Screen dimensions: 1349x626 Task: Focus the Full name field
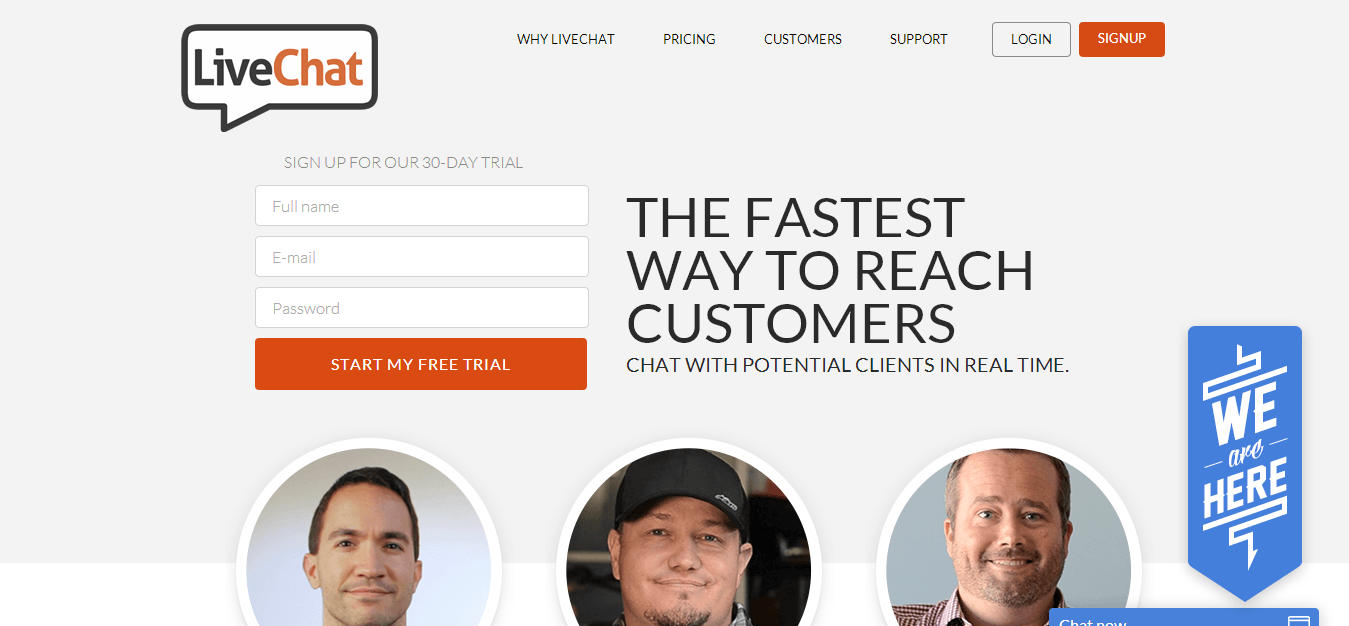422,206
